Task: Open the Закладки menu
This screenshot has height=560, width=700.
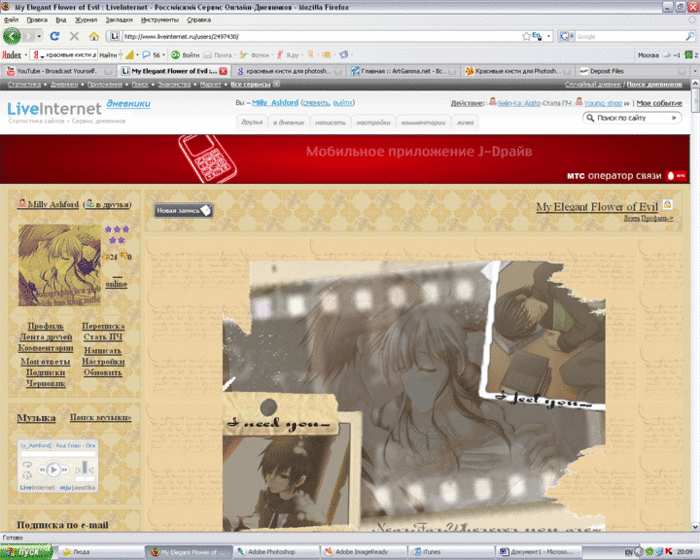Action: (119, 20)
